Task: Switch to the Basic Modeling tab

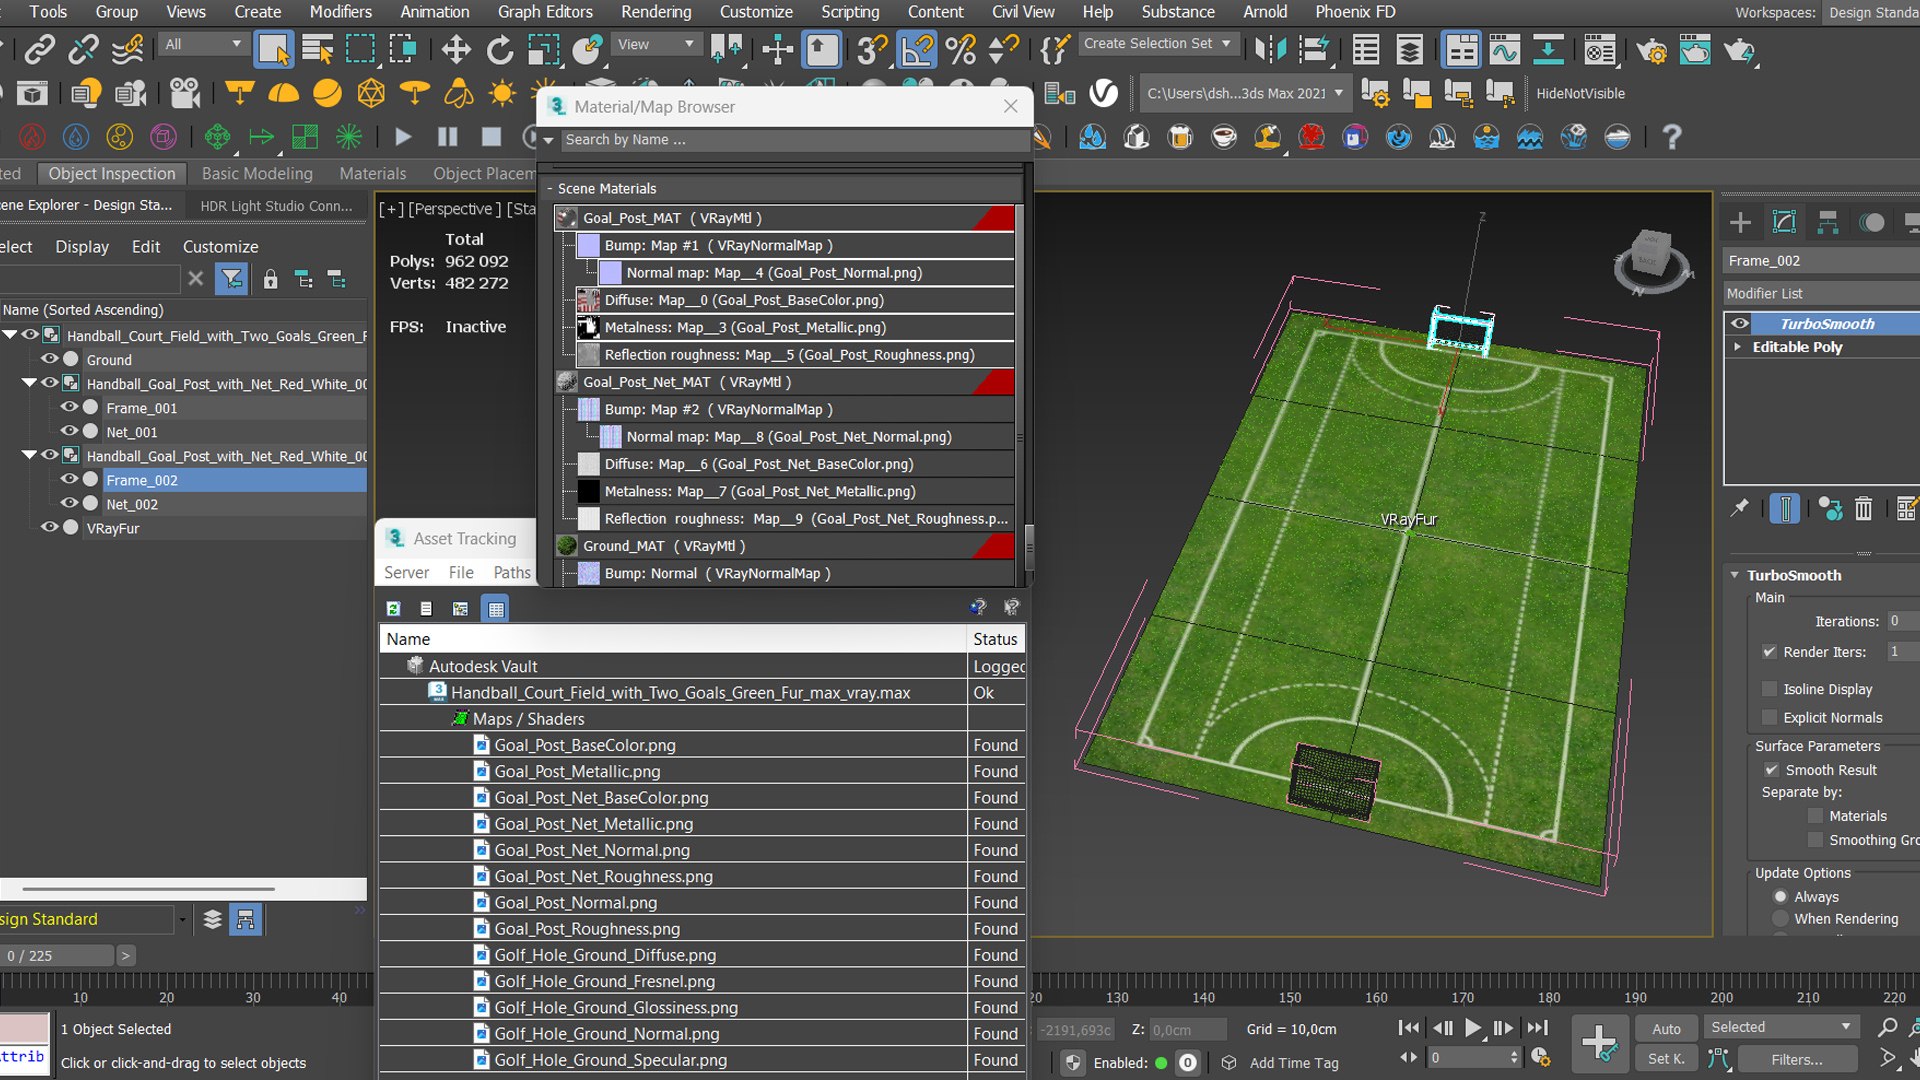Action: pos(257,173)
